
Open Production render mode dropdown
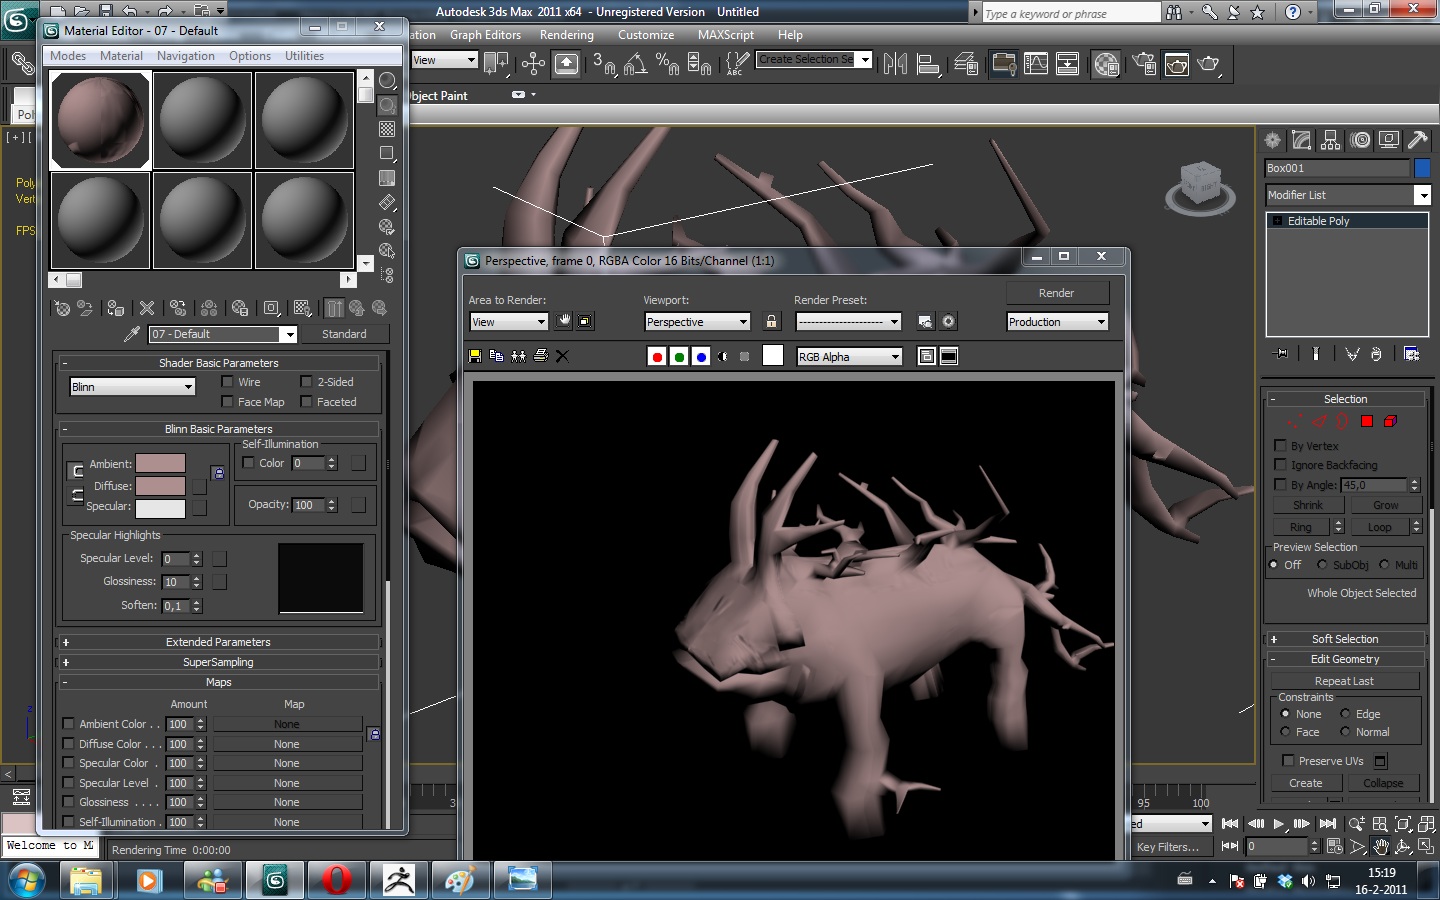click(x=1058, y=322)
